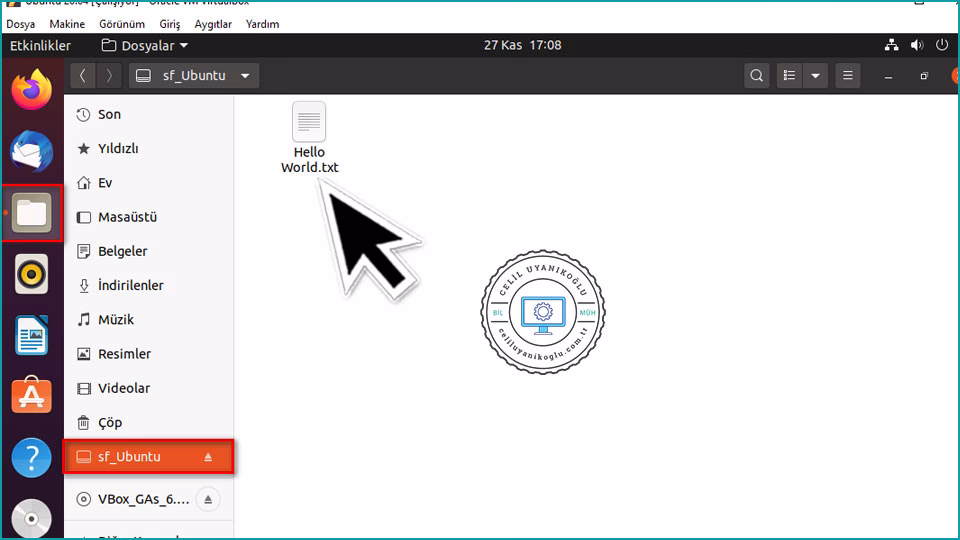Screen dimensions: 960x540
Task: Open the Yardım menu
Action: click(263, 24)
